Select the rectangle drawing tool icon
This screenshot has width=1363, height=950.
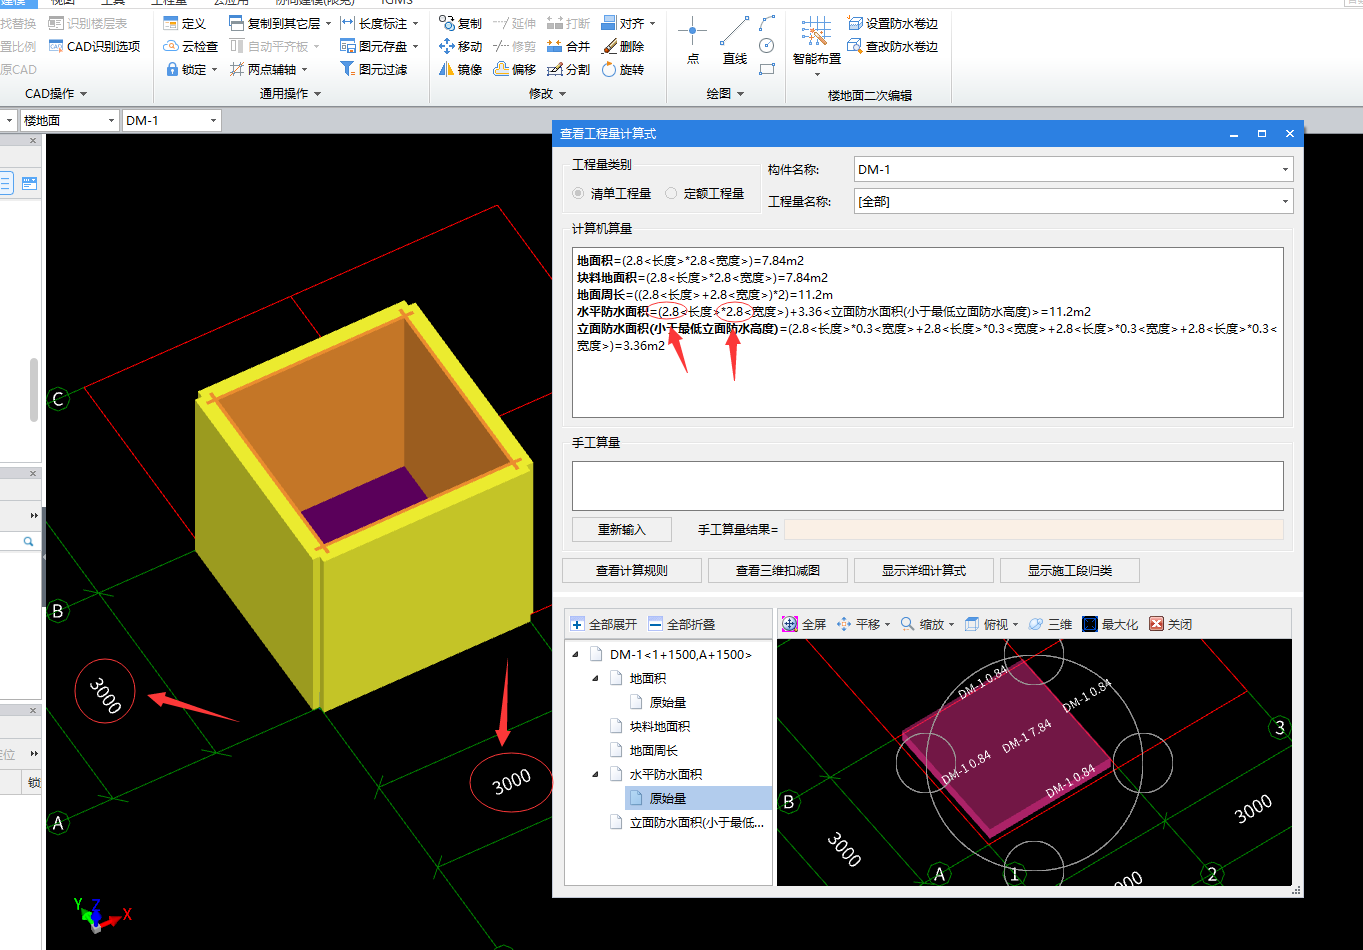(x=767, y=69)
